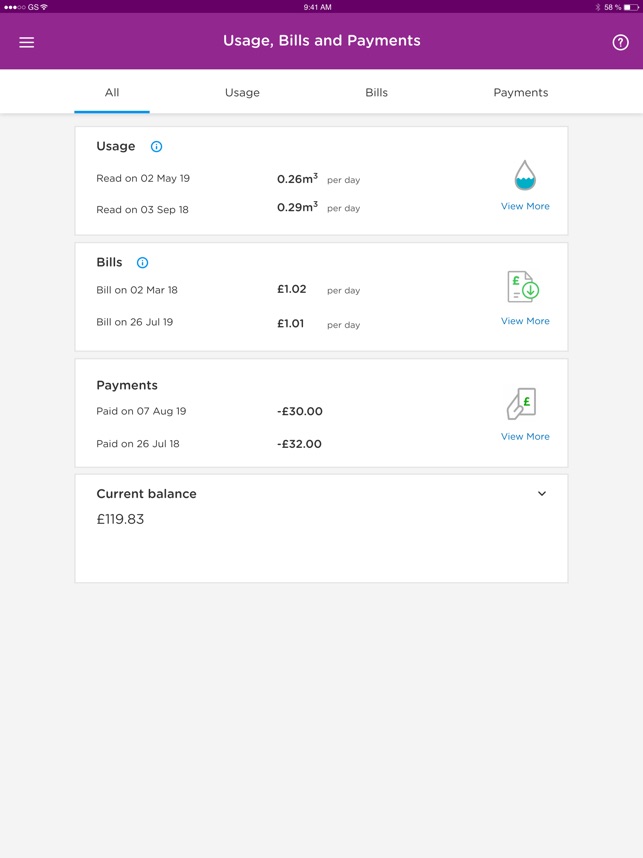Open the hamburger navigation menu

pyautogui.click(x=27, y=42)
